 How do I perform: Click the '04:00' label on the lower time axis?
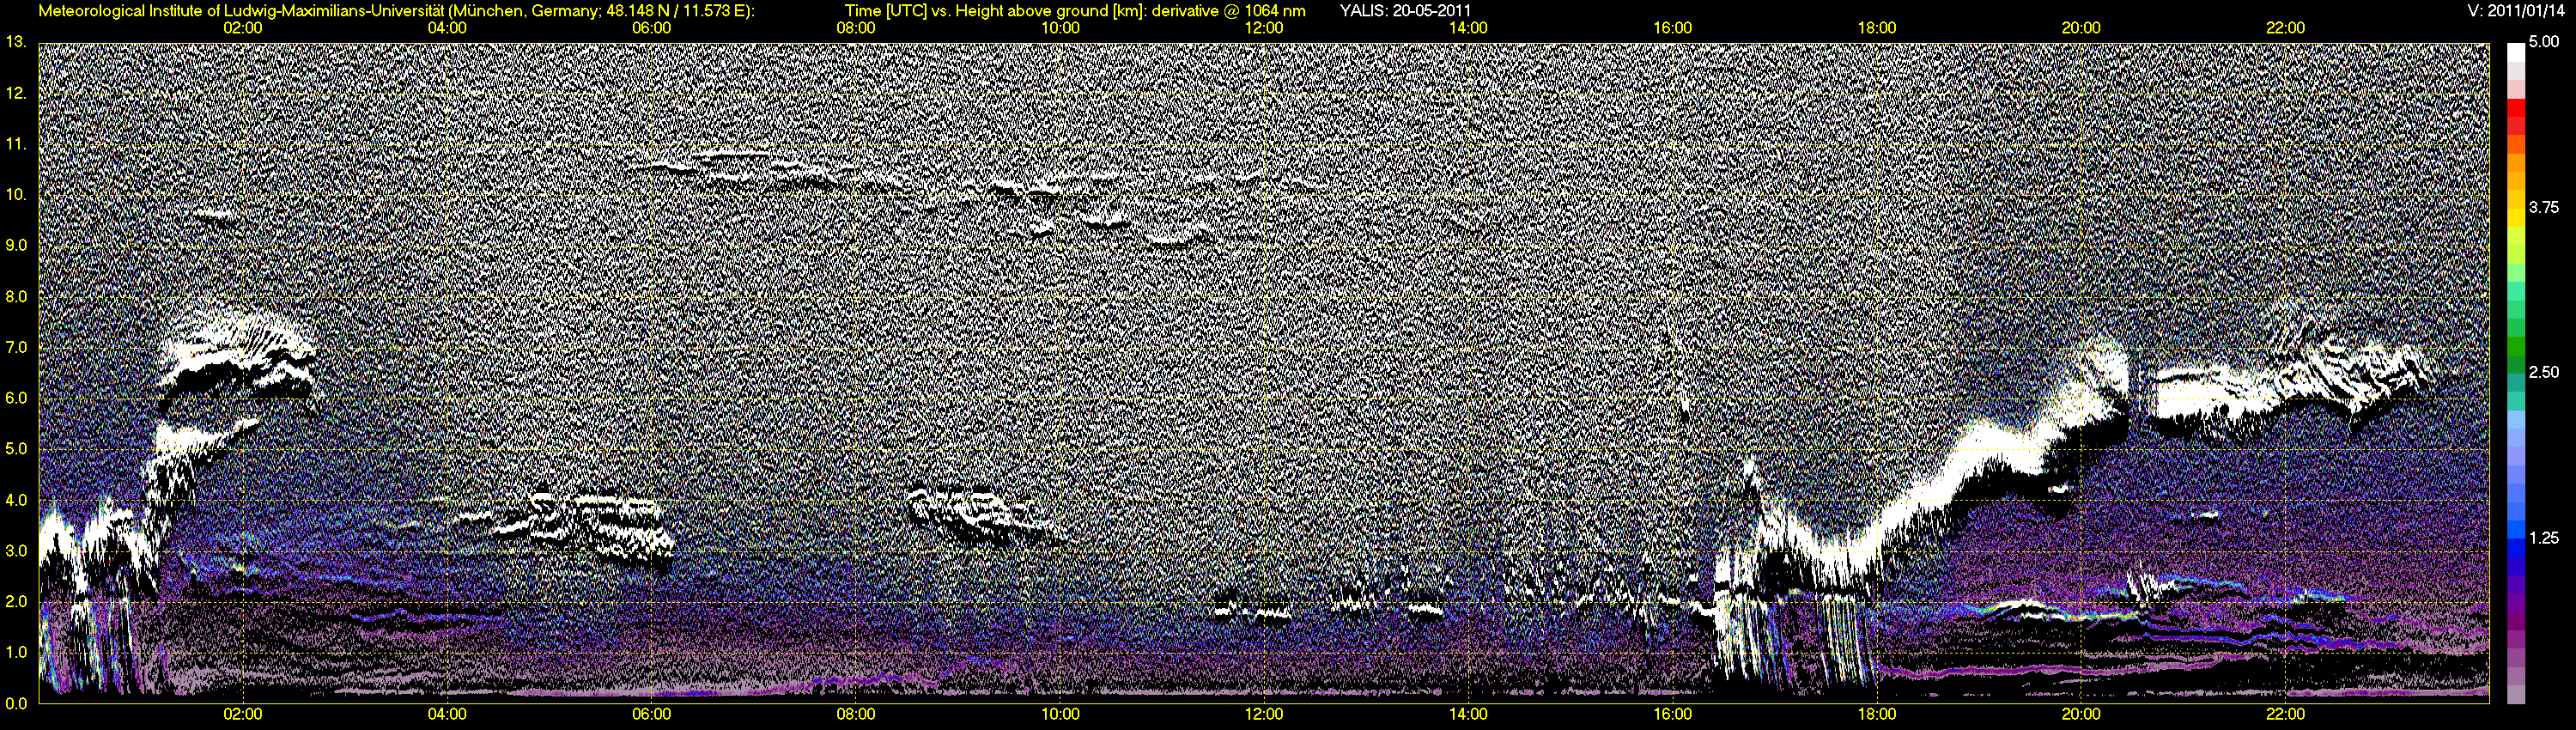coord(447,714)
